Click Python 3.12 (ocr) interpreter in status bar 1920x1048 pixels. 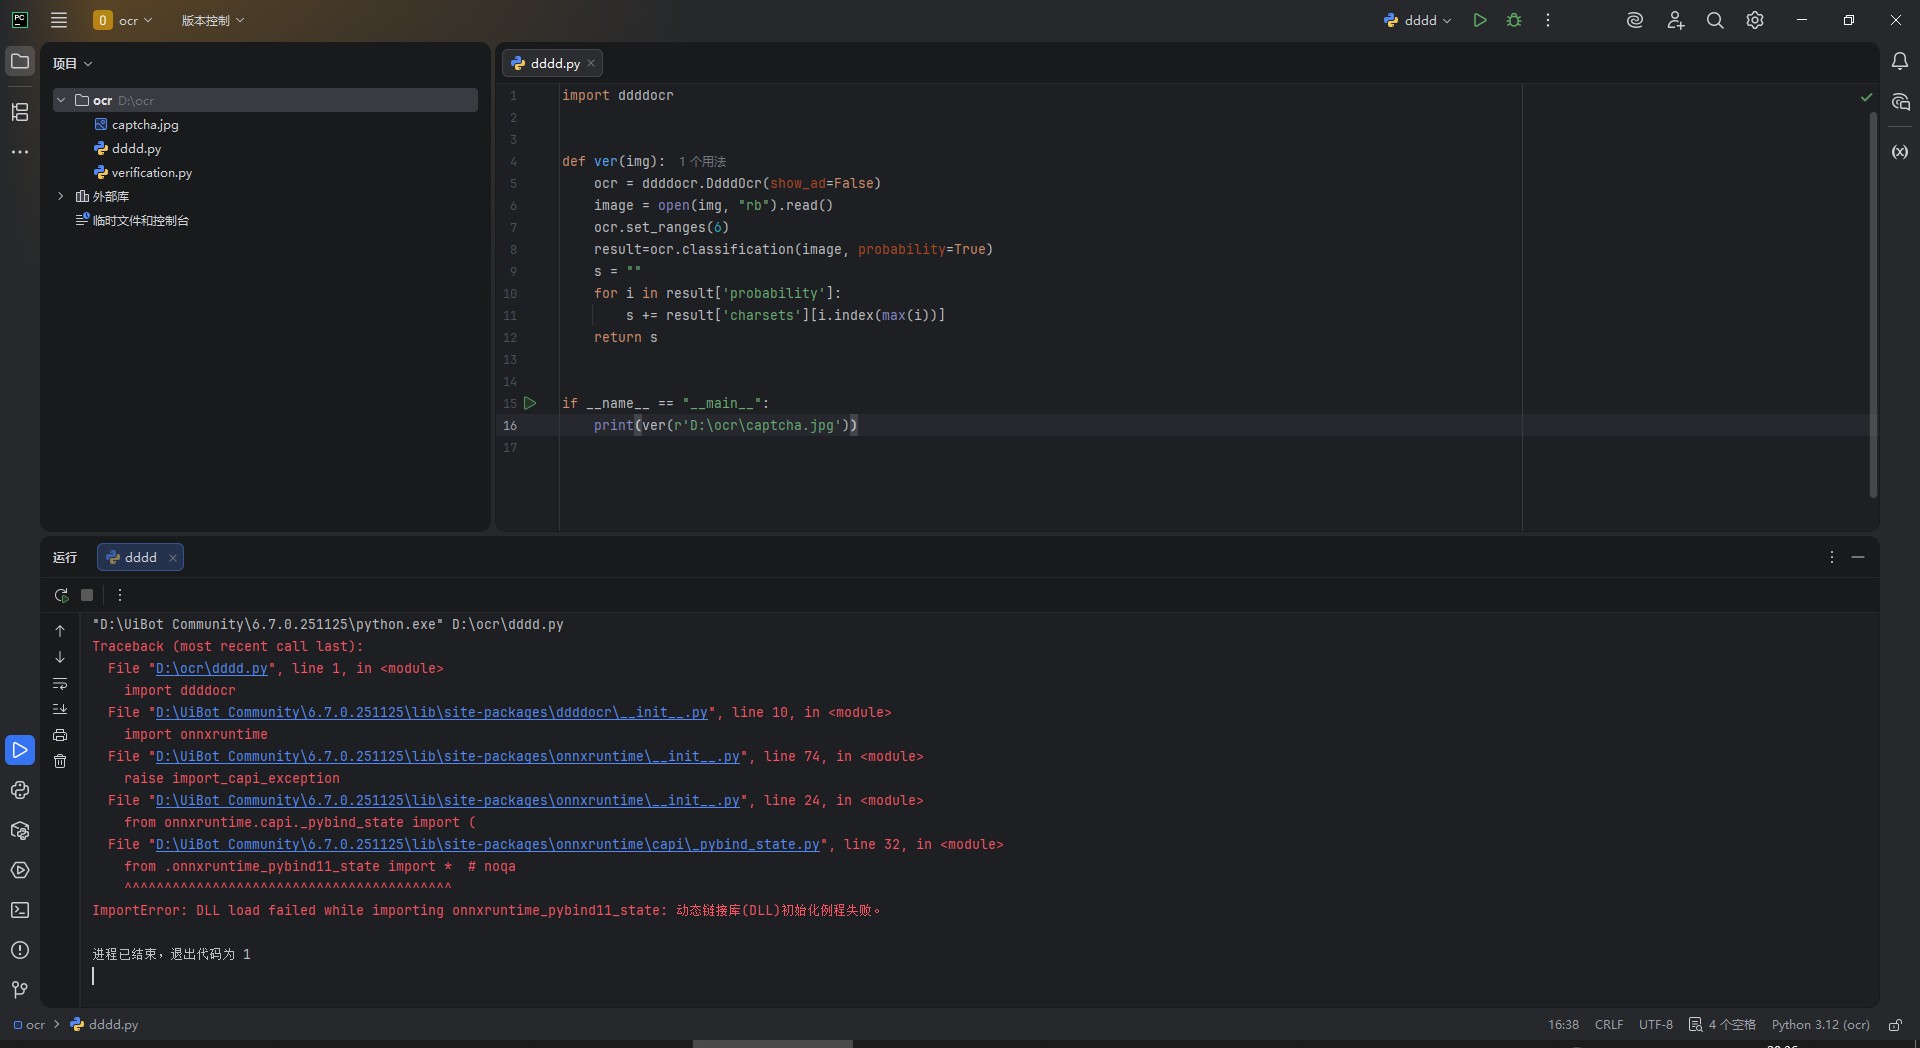pyautogui.click(x=1820, y=1025)
